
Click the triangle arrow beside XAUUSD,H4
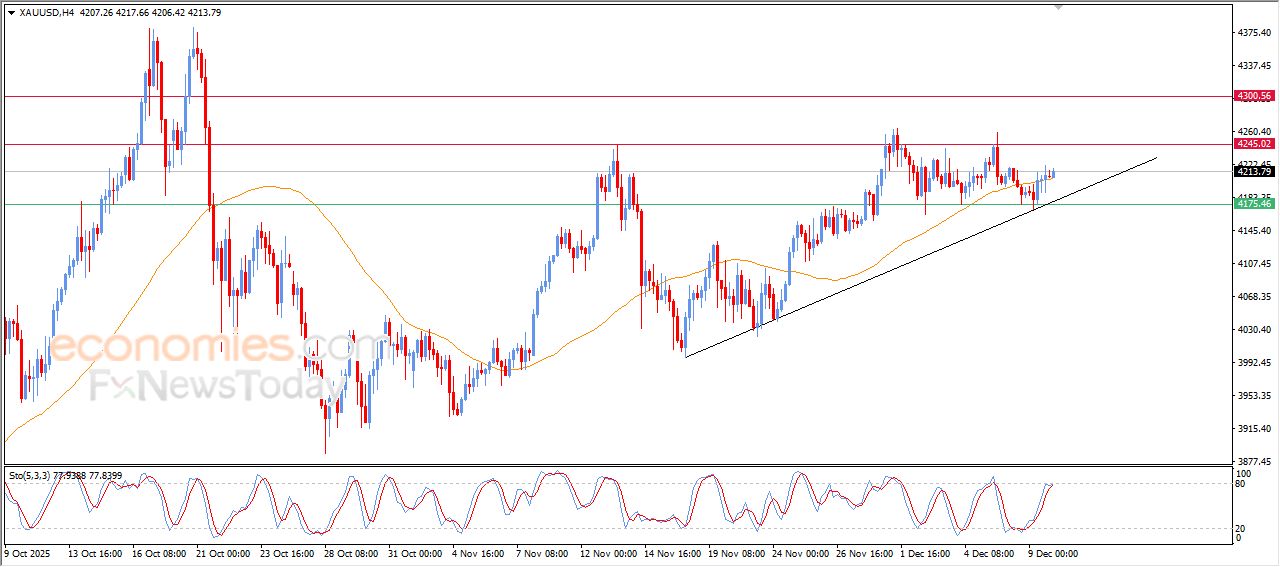(11, 13)
